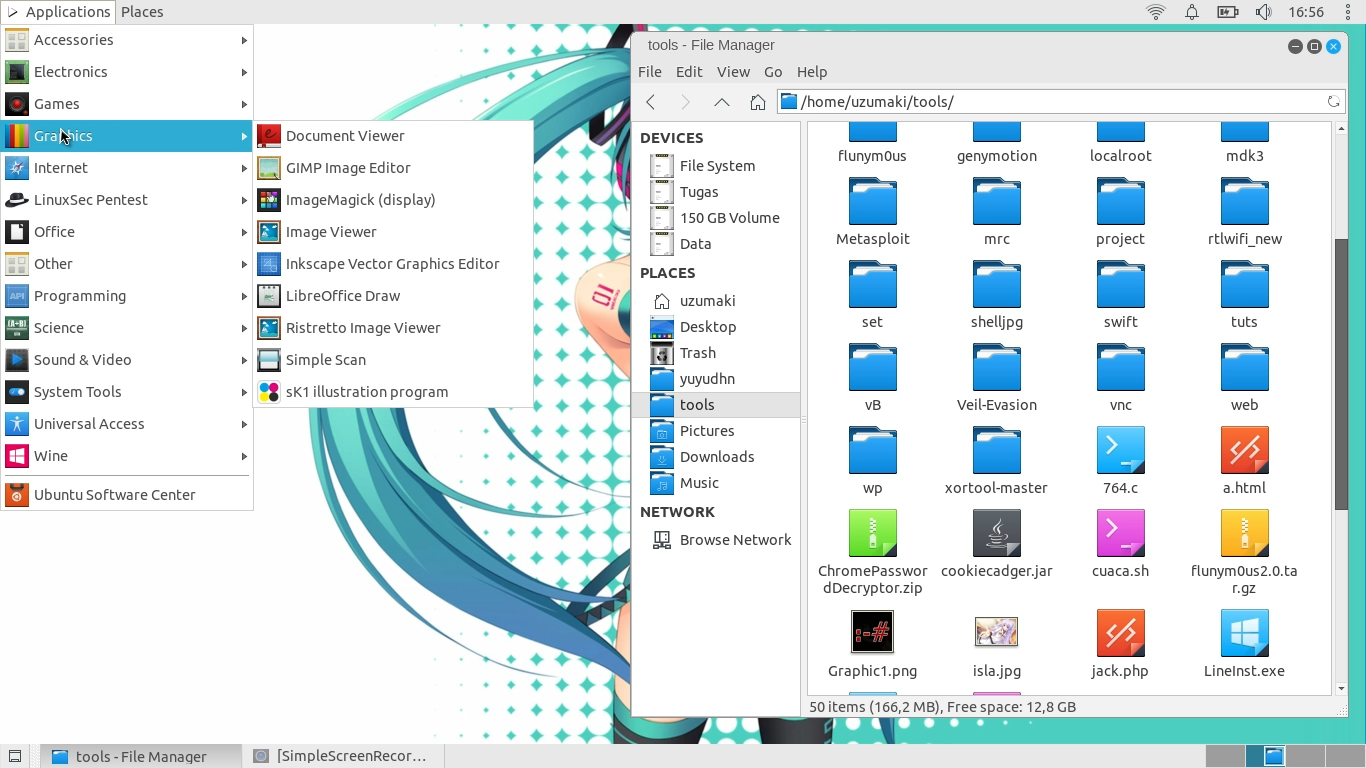1366x768 pixels.
Task: Open sK1 illustration program
Action: (393, 392)
